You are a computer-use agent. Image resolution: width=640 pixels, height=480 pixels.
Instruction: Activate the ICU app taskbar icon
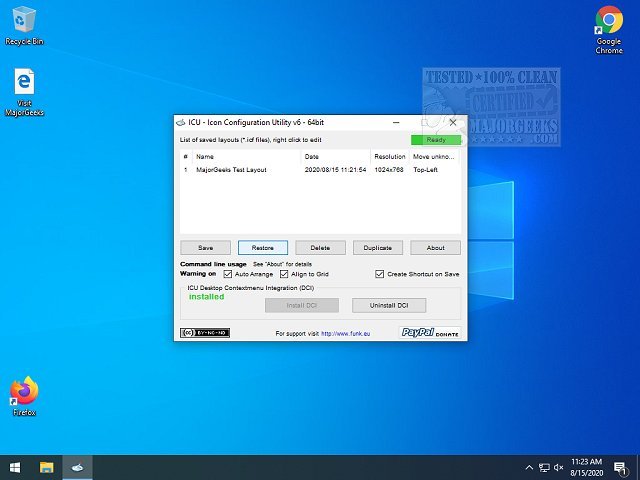78,467
